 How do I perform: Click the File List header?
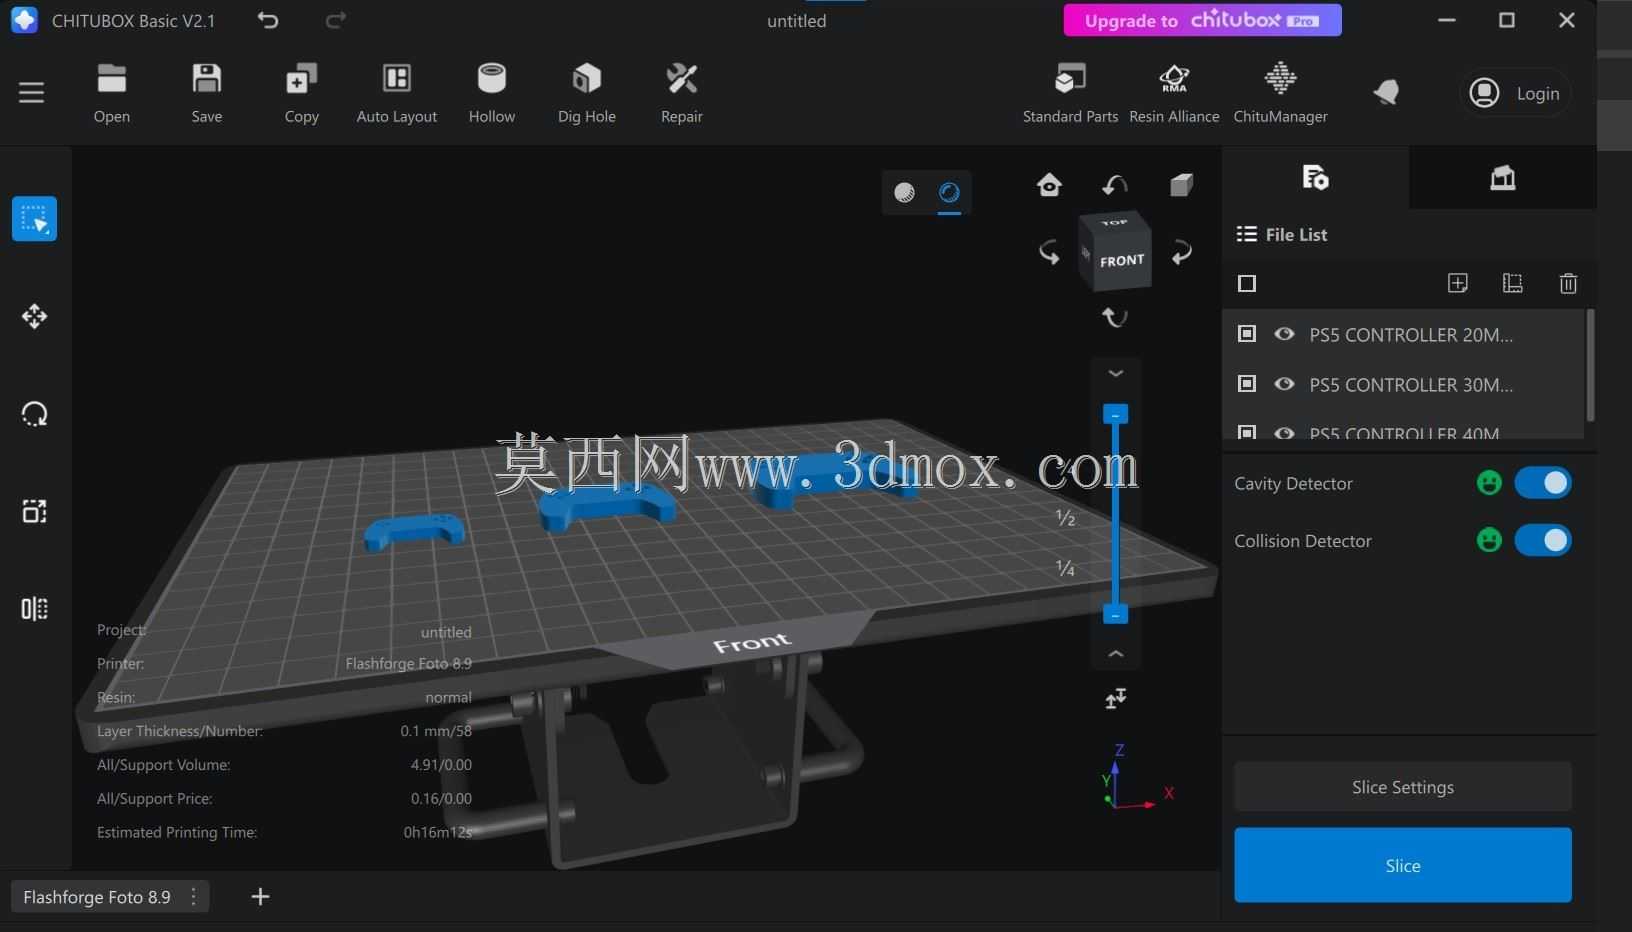(1282, 234)
